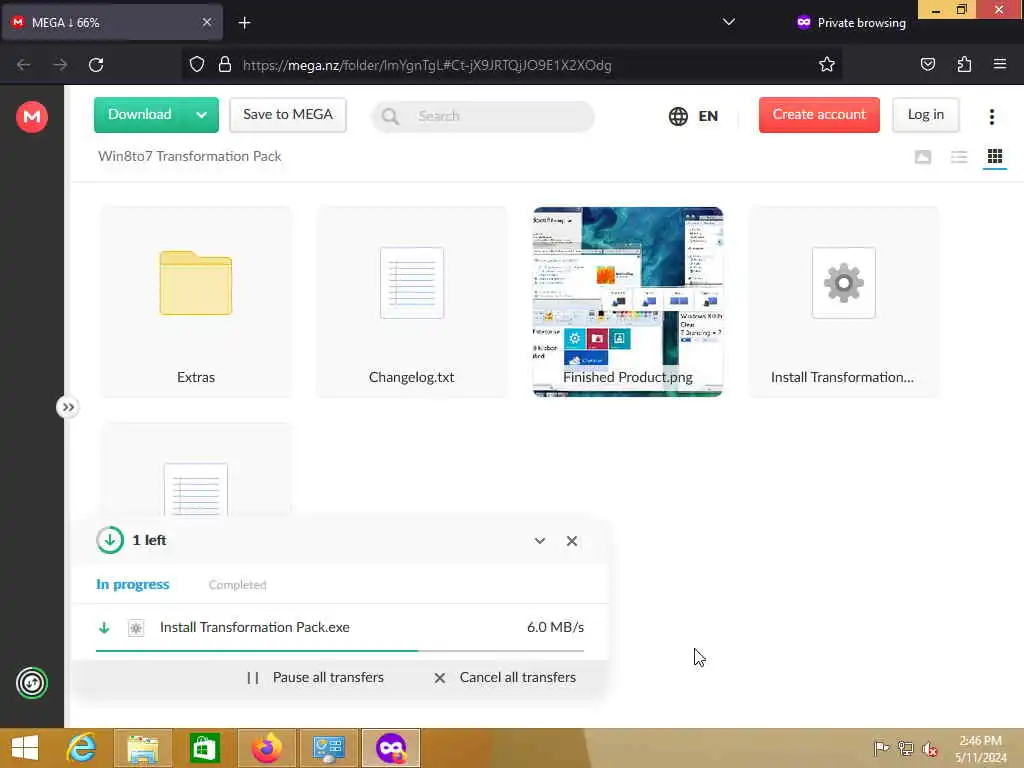Click the Control Panel taskbar icon

point(328,748)
